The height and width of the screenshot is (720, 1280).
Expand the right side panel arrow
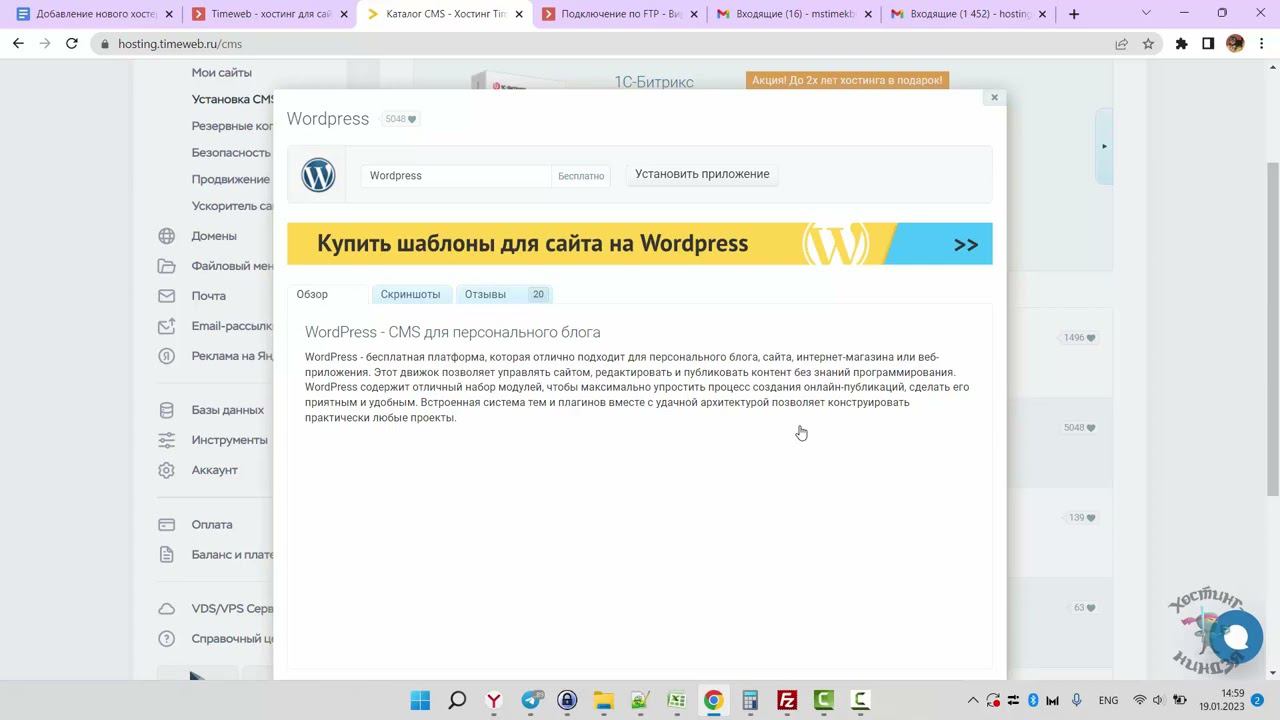[x=1104, y=146]
